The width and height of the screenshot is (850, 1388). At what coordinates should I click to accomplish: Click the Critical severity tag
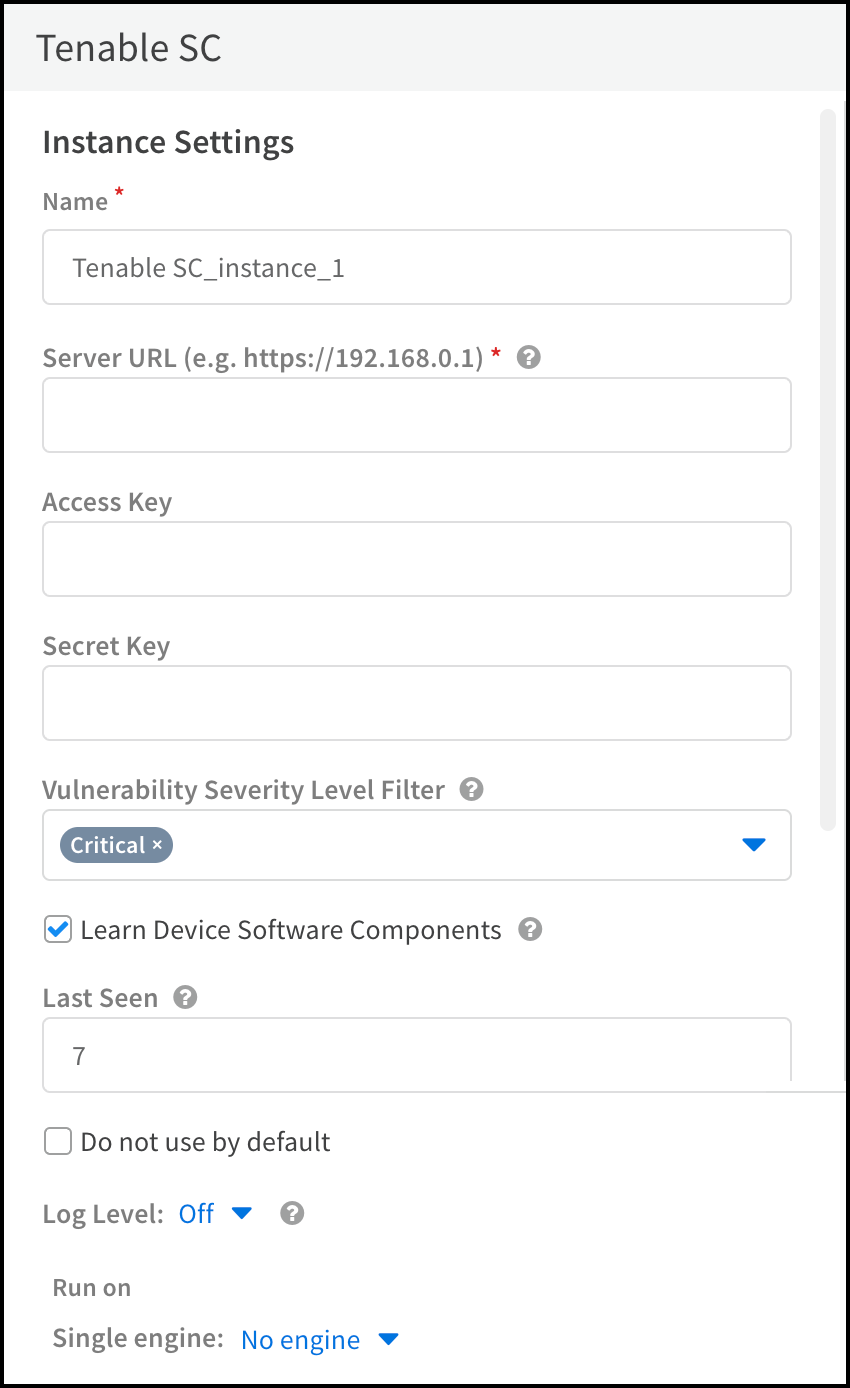click(107, 845)
